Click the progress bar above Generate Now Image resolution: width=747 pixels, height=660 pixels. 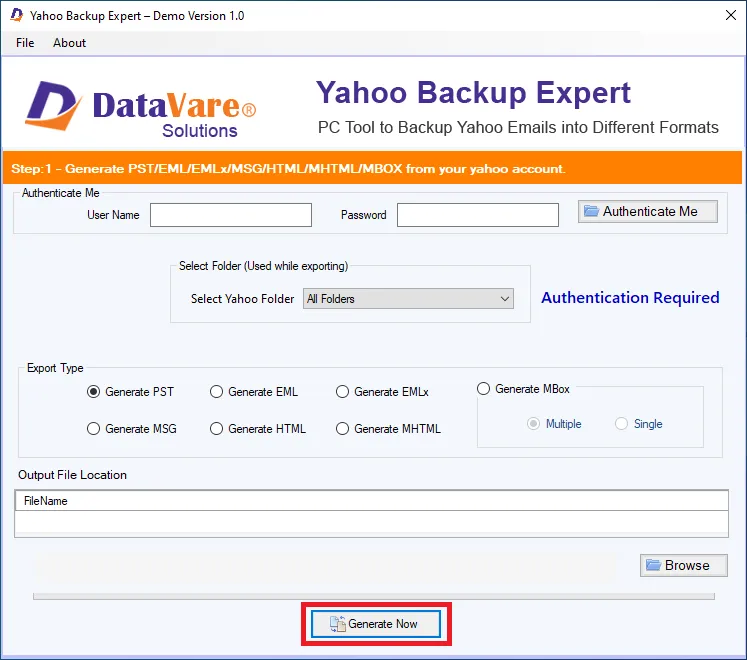(374, 597)
